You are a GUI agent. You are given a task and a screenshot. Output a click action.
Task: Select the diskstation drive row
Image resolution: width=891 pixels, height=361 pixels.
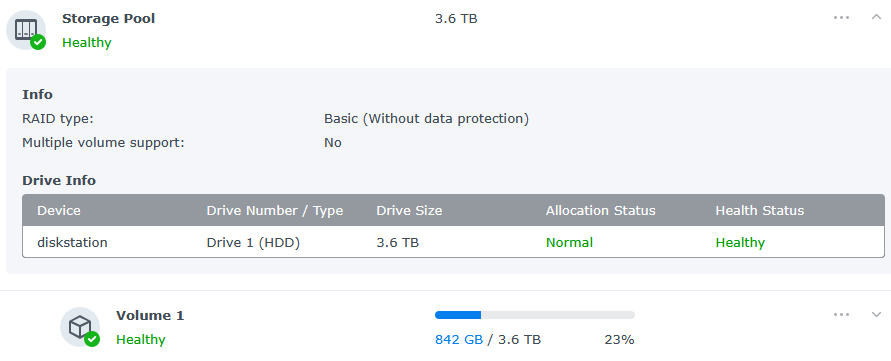pos(453,242)
